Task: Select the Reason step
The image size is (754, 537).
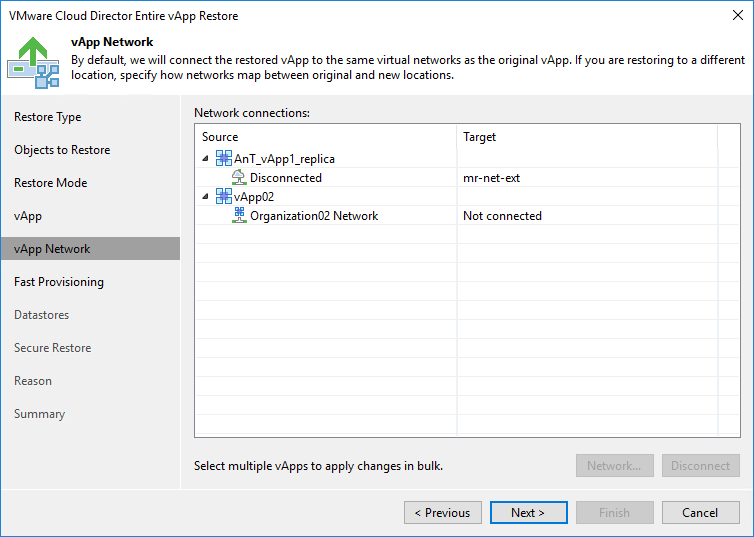Action: pyautogui.click(x=33, y=381)
